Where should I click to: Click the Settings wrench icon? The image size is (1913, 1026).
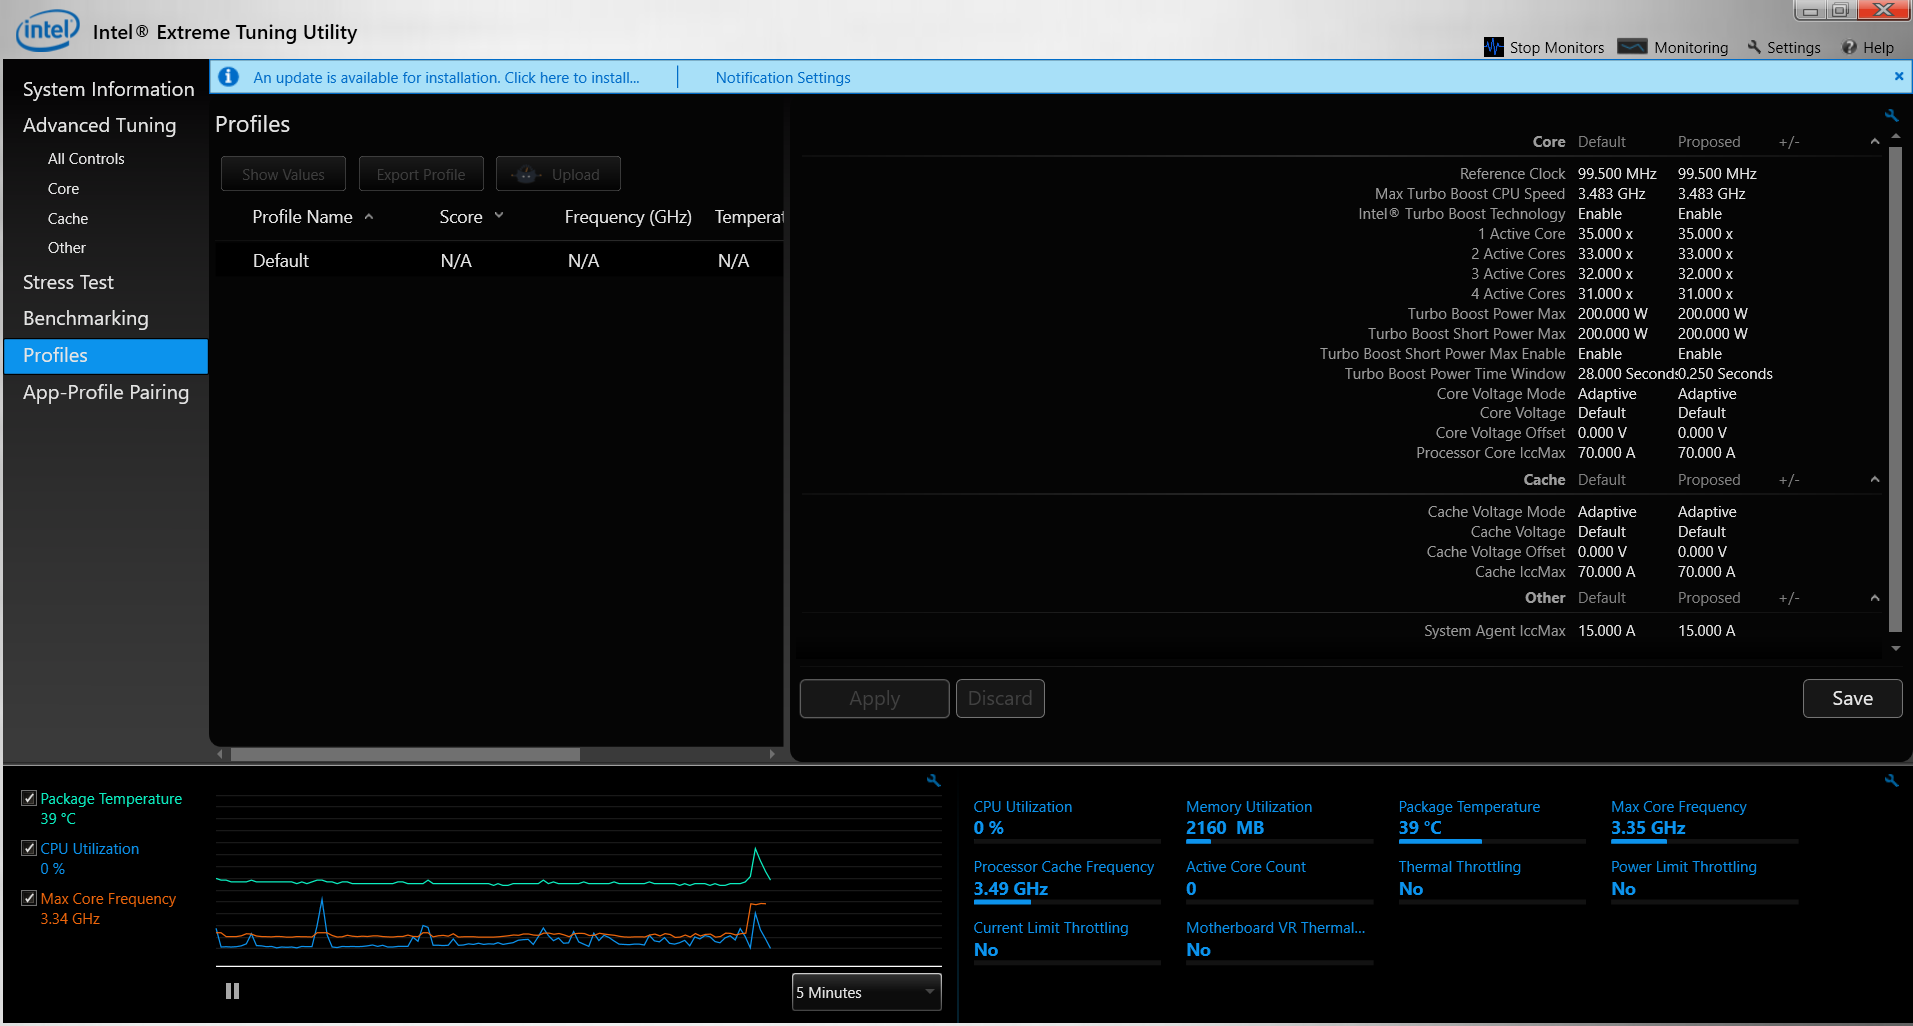click(x=1754, y=47)
